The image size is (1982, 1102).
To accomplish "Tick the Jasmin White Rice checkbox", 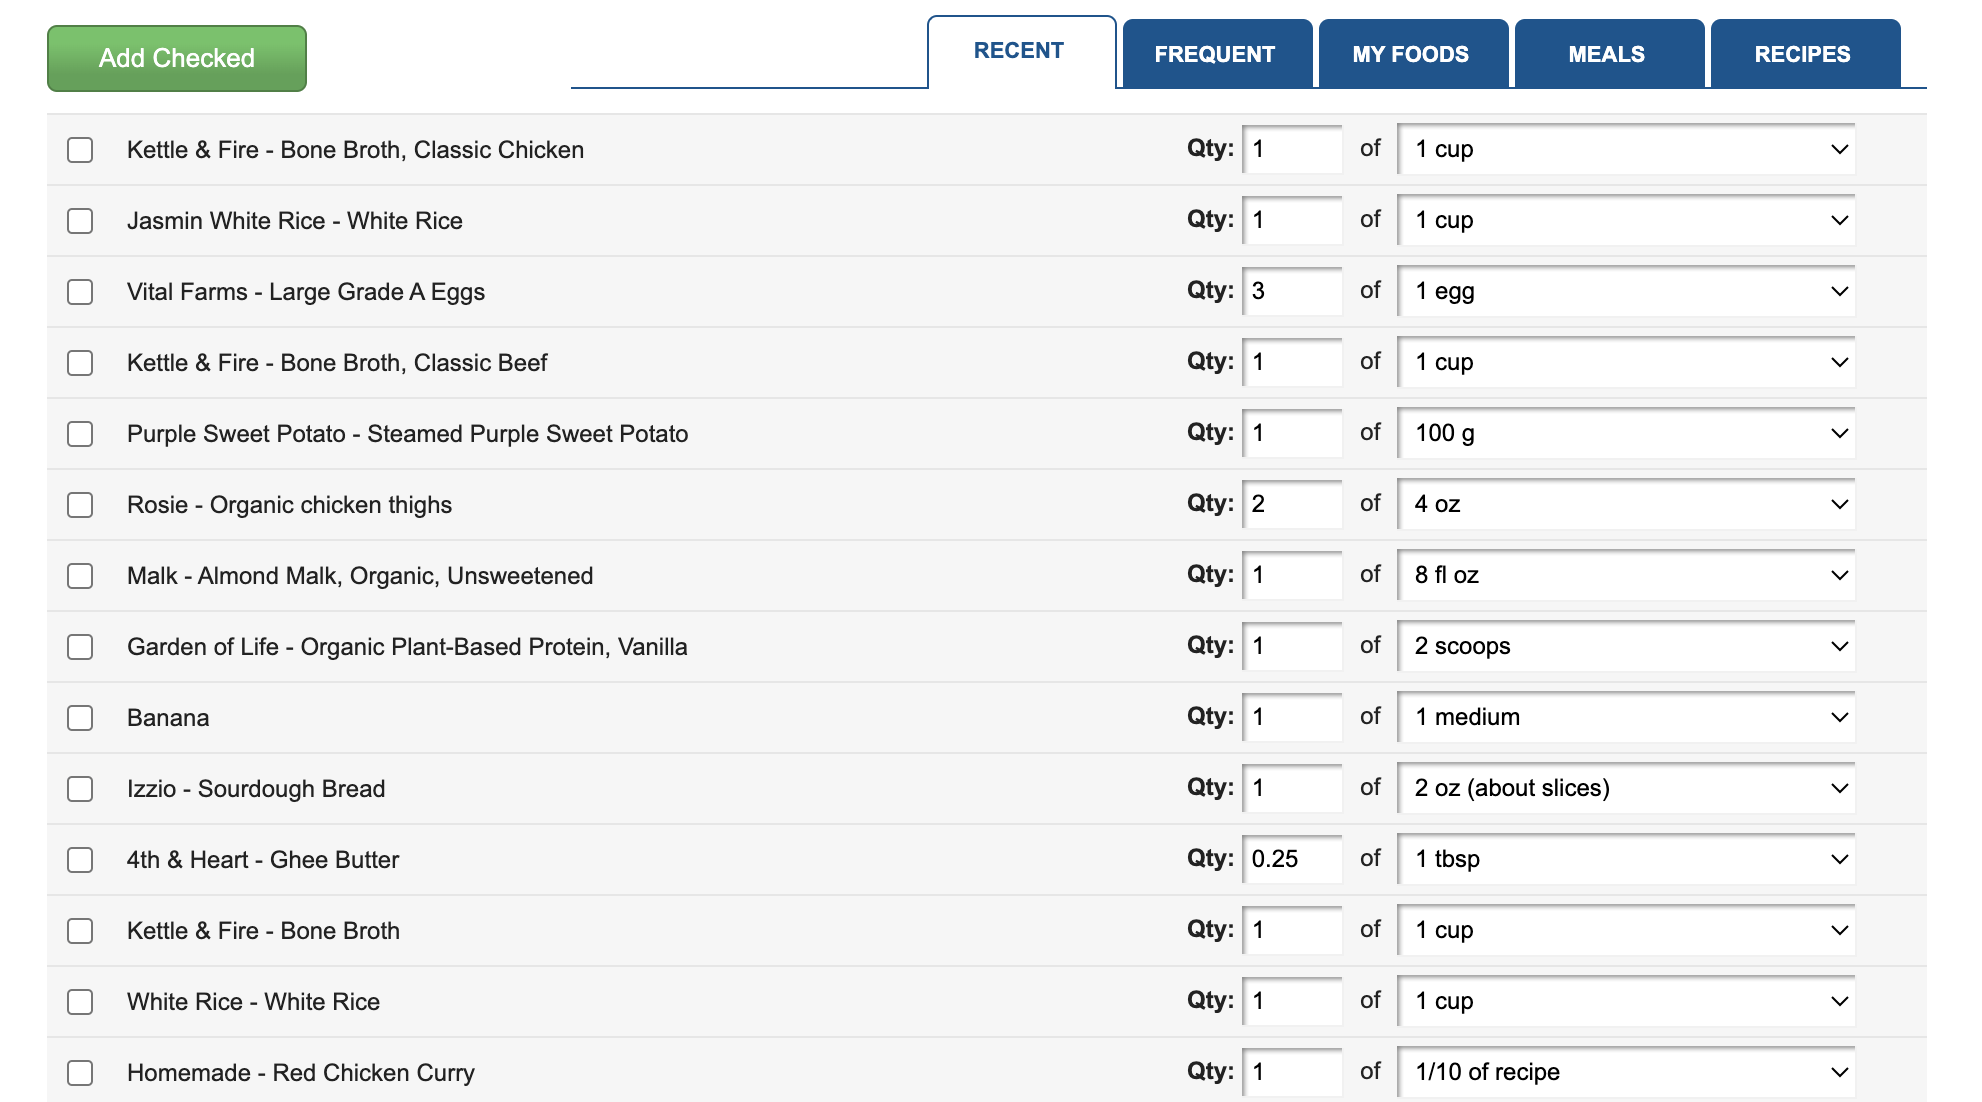I will click(80, 221).
